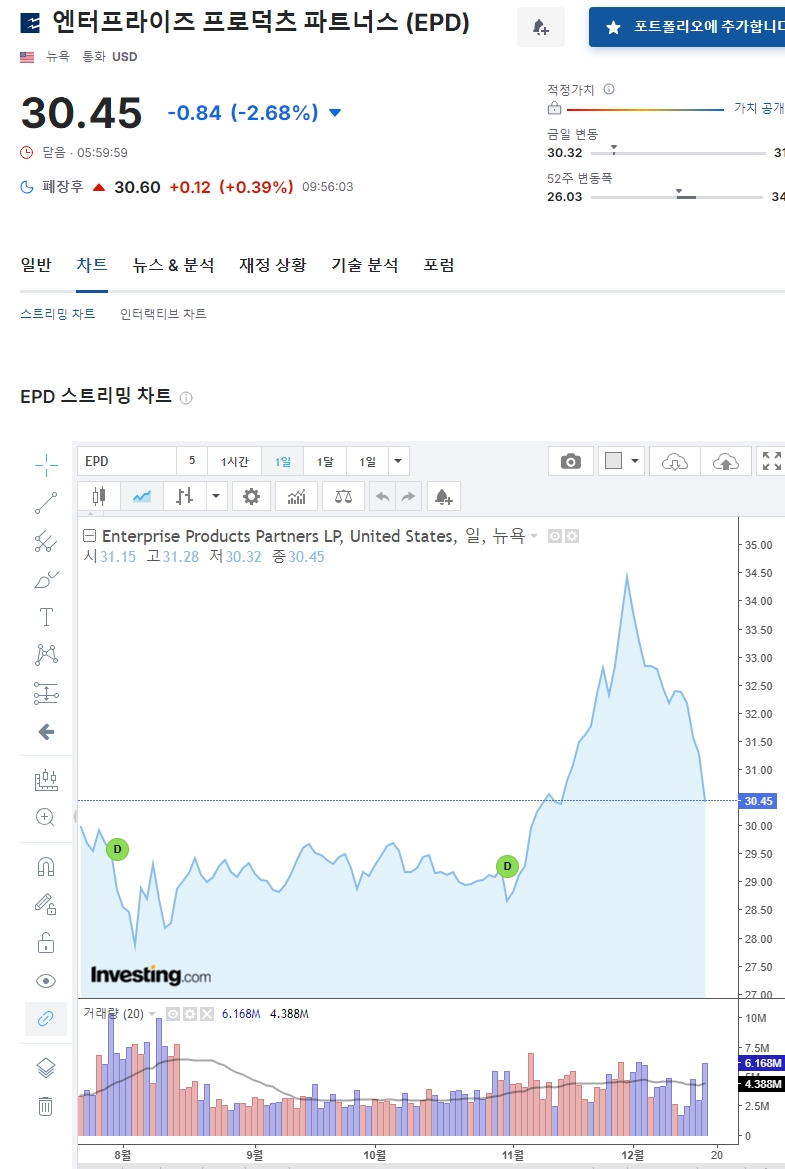Create a chart alert via bell icon
The image size is (785, 1169).
tap(444, 496)
